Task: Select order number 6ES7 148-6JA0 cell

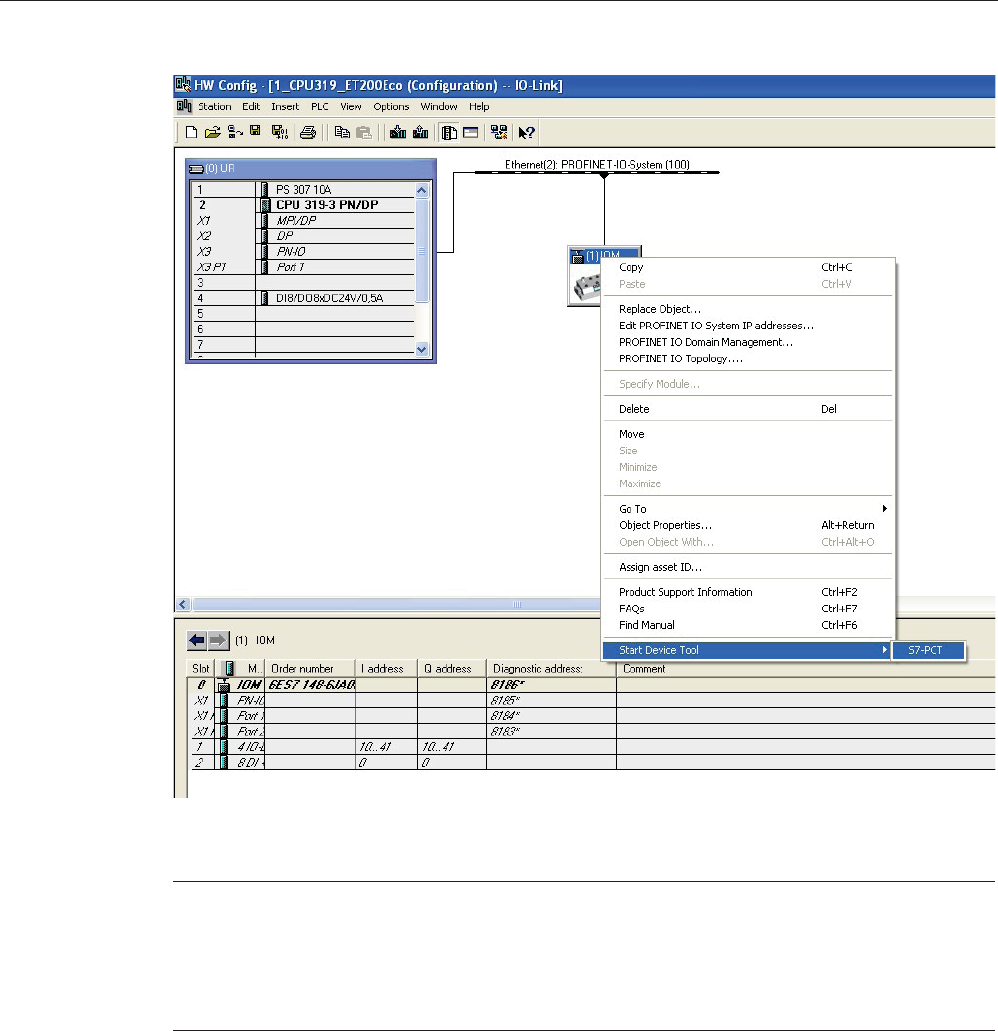Action: tap(310, 685)
